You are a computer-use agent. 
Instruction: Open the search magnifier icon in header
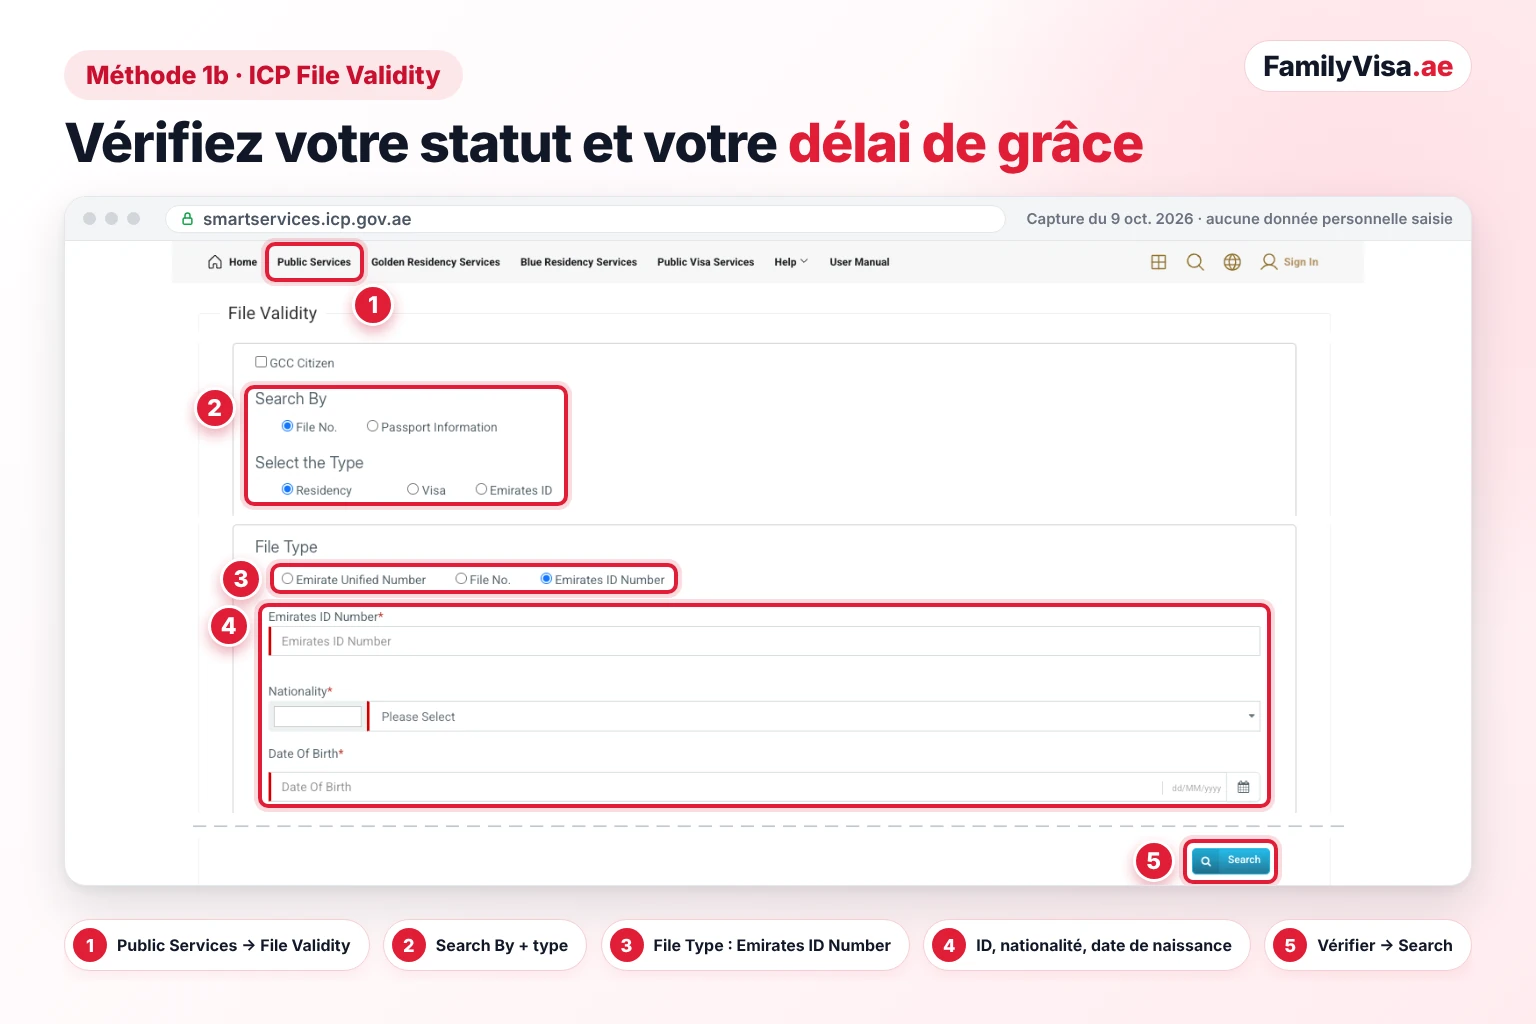click(x=1195, y=262)
